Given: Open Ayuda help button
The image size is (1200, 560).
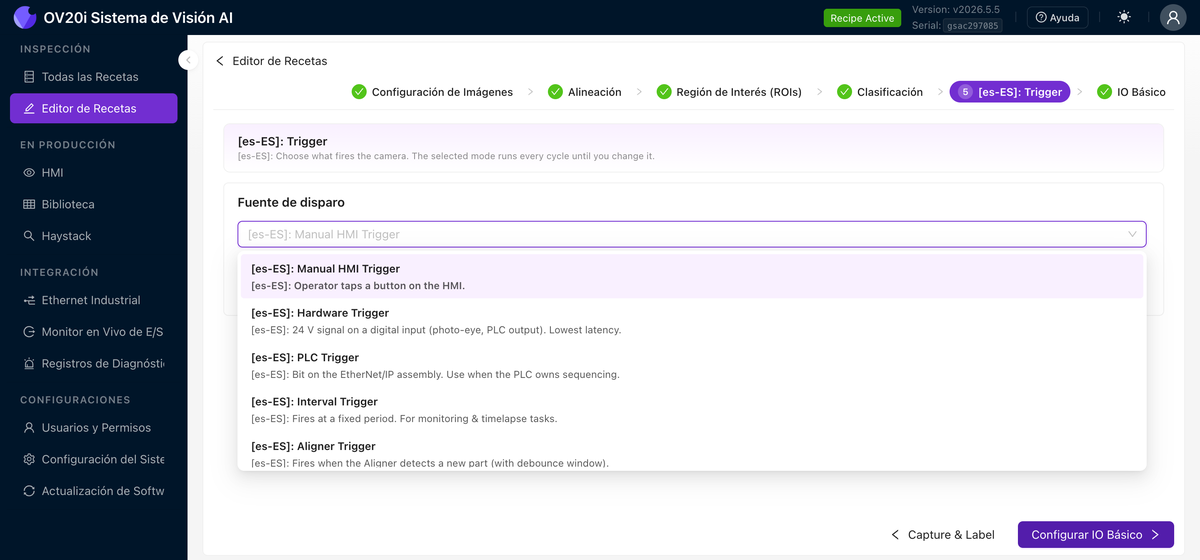Looking at the screenshot, I should click(x=1057, y=18).
